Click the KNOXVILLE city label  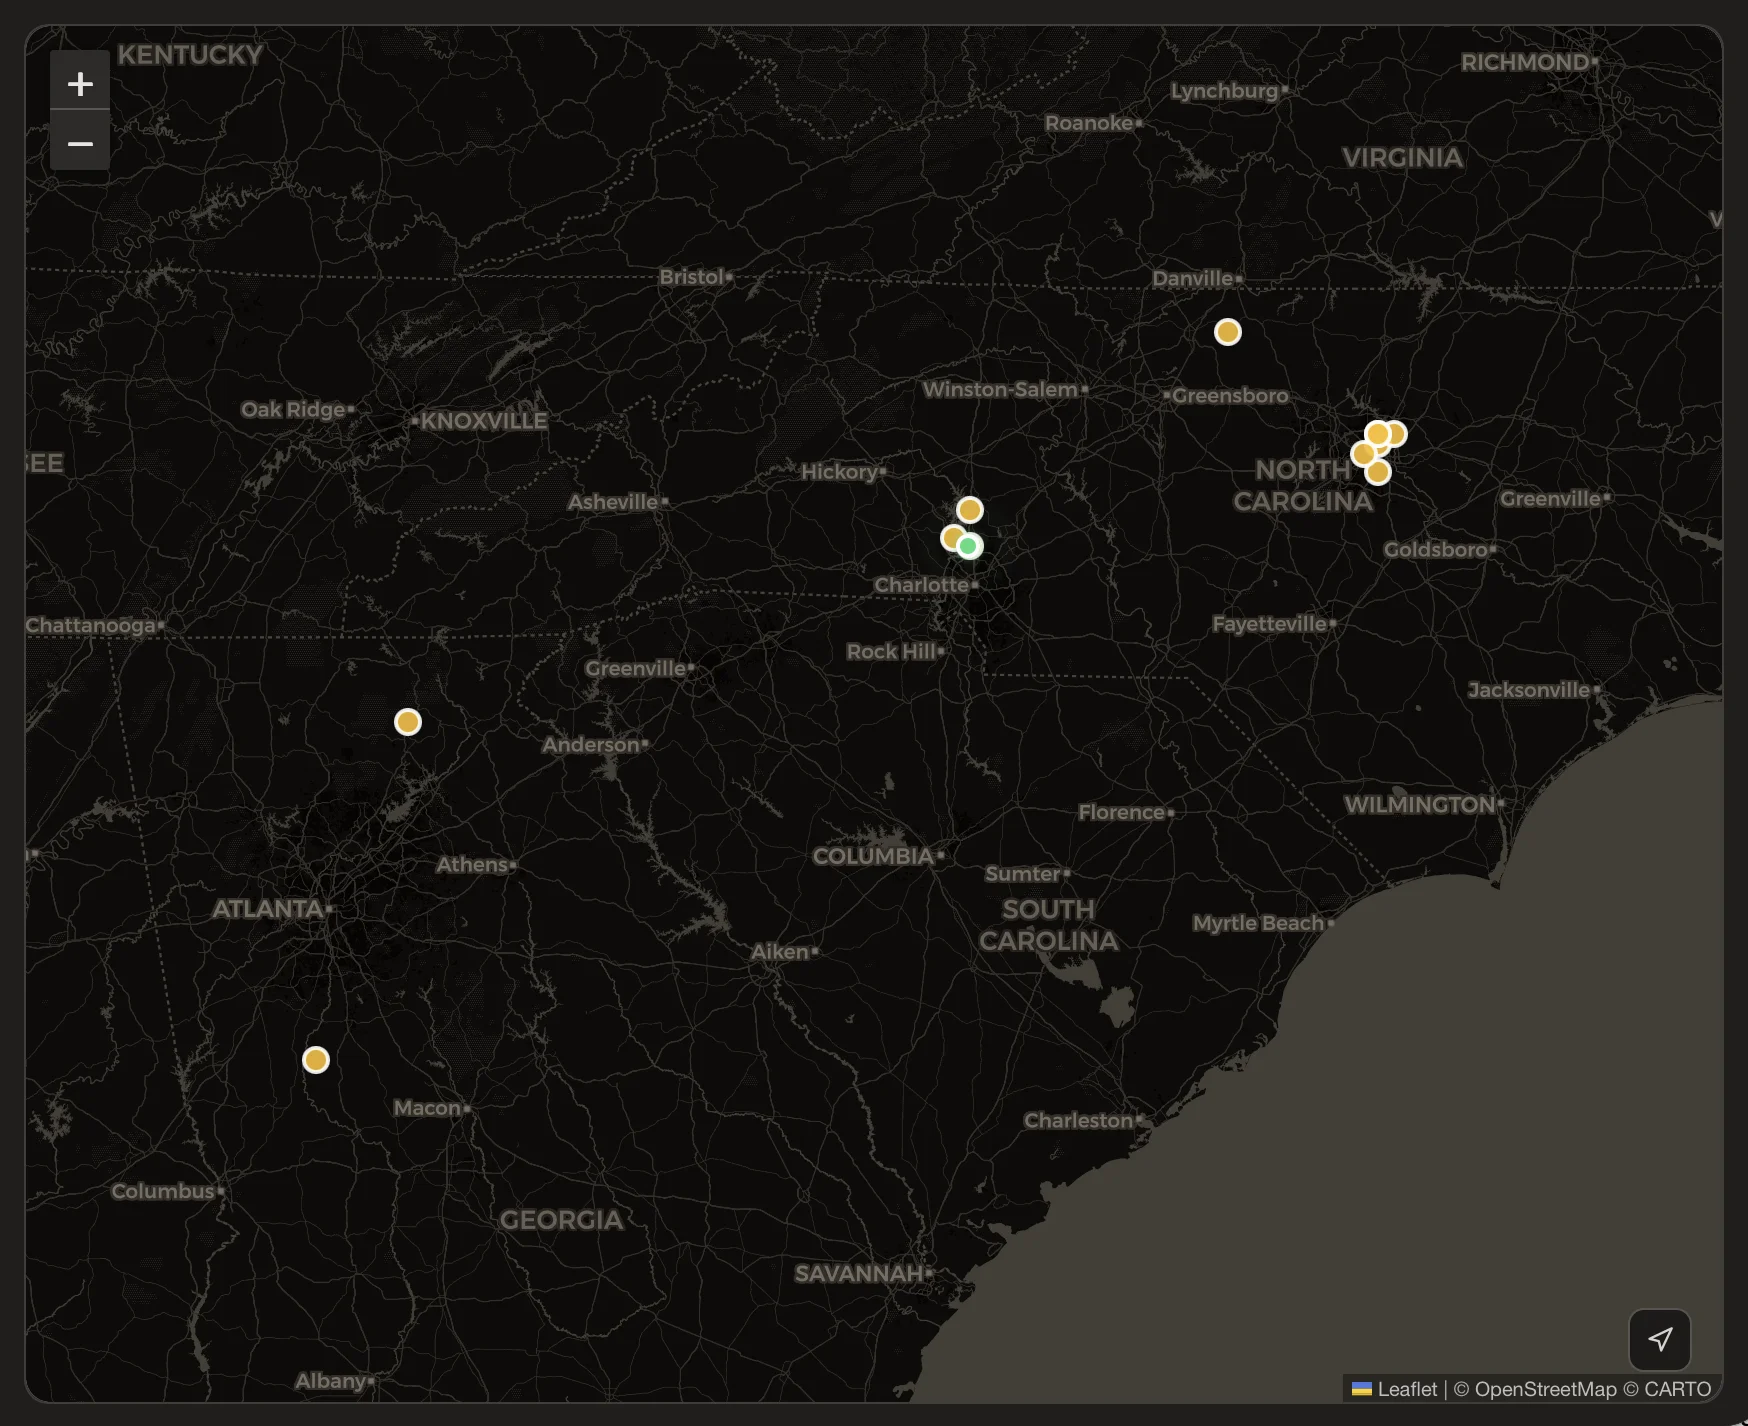tap(484, 421)
